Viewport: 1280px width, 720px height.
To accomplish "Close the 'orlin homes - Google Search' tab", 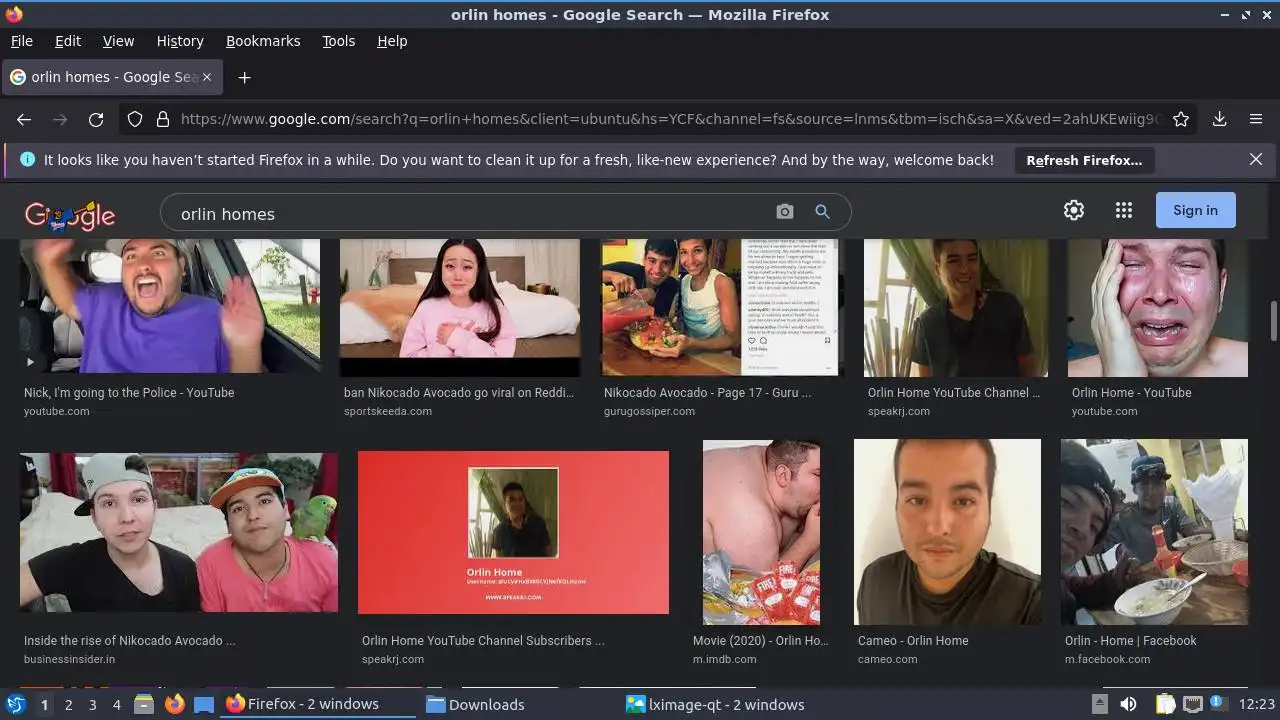I will [x=207, y=77].
